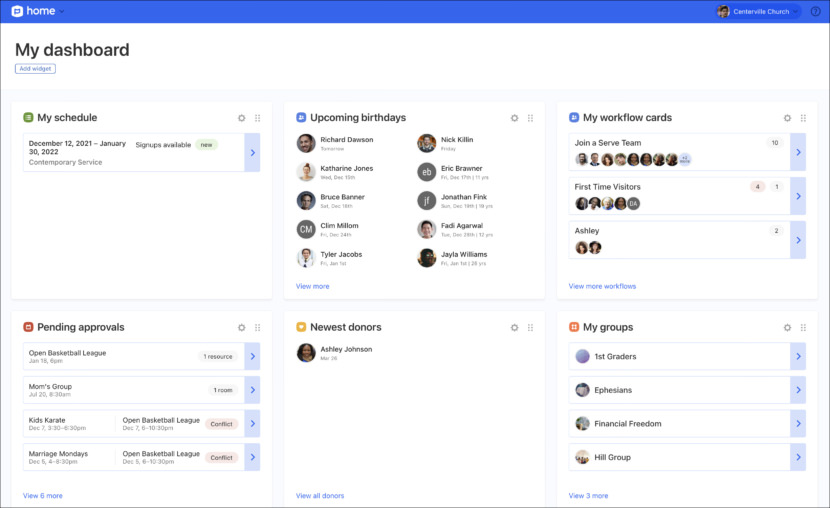
Task: Open My workflow cards widget settings gear
Action: pyautogui.click(x=787, y=118)
